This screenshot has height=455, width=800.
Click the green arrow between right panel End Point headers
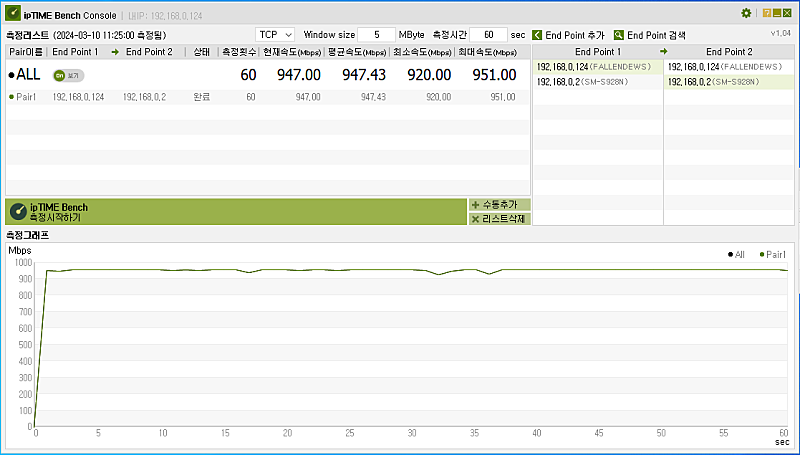point(664,52)
